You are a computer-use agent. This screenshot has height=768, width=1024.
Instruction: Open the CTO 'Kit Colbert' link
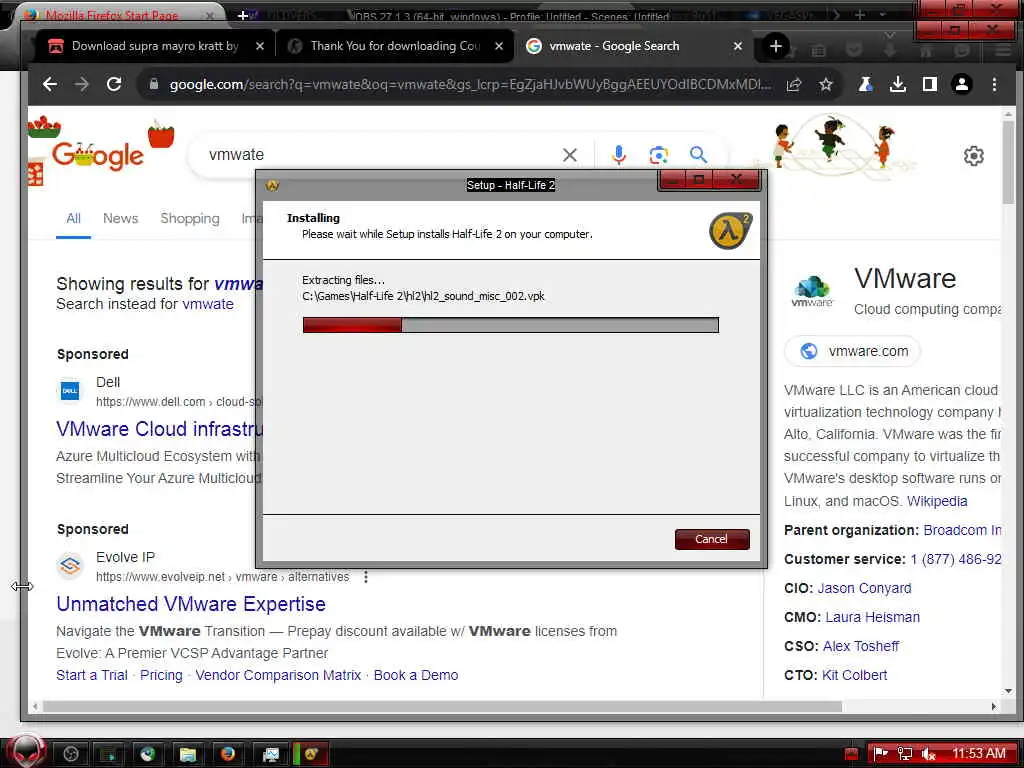(x=855, y=675)
